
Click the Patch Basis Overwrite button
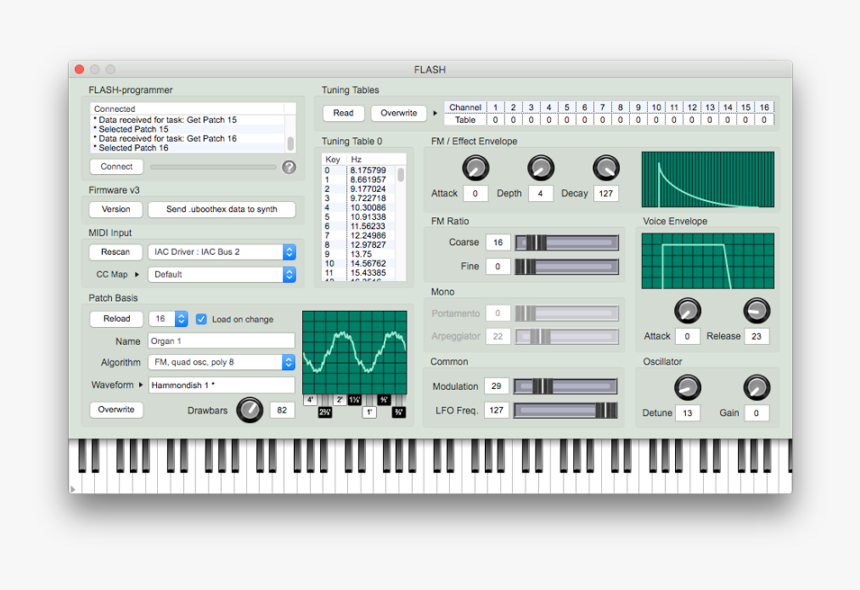coord(116,410)
